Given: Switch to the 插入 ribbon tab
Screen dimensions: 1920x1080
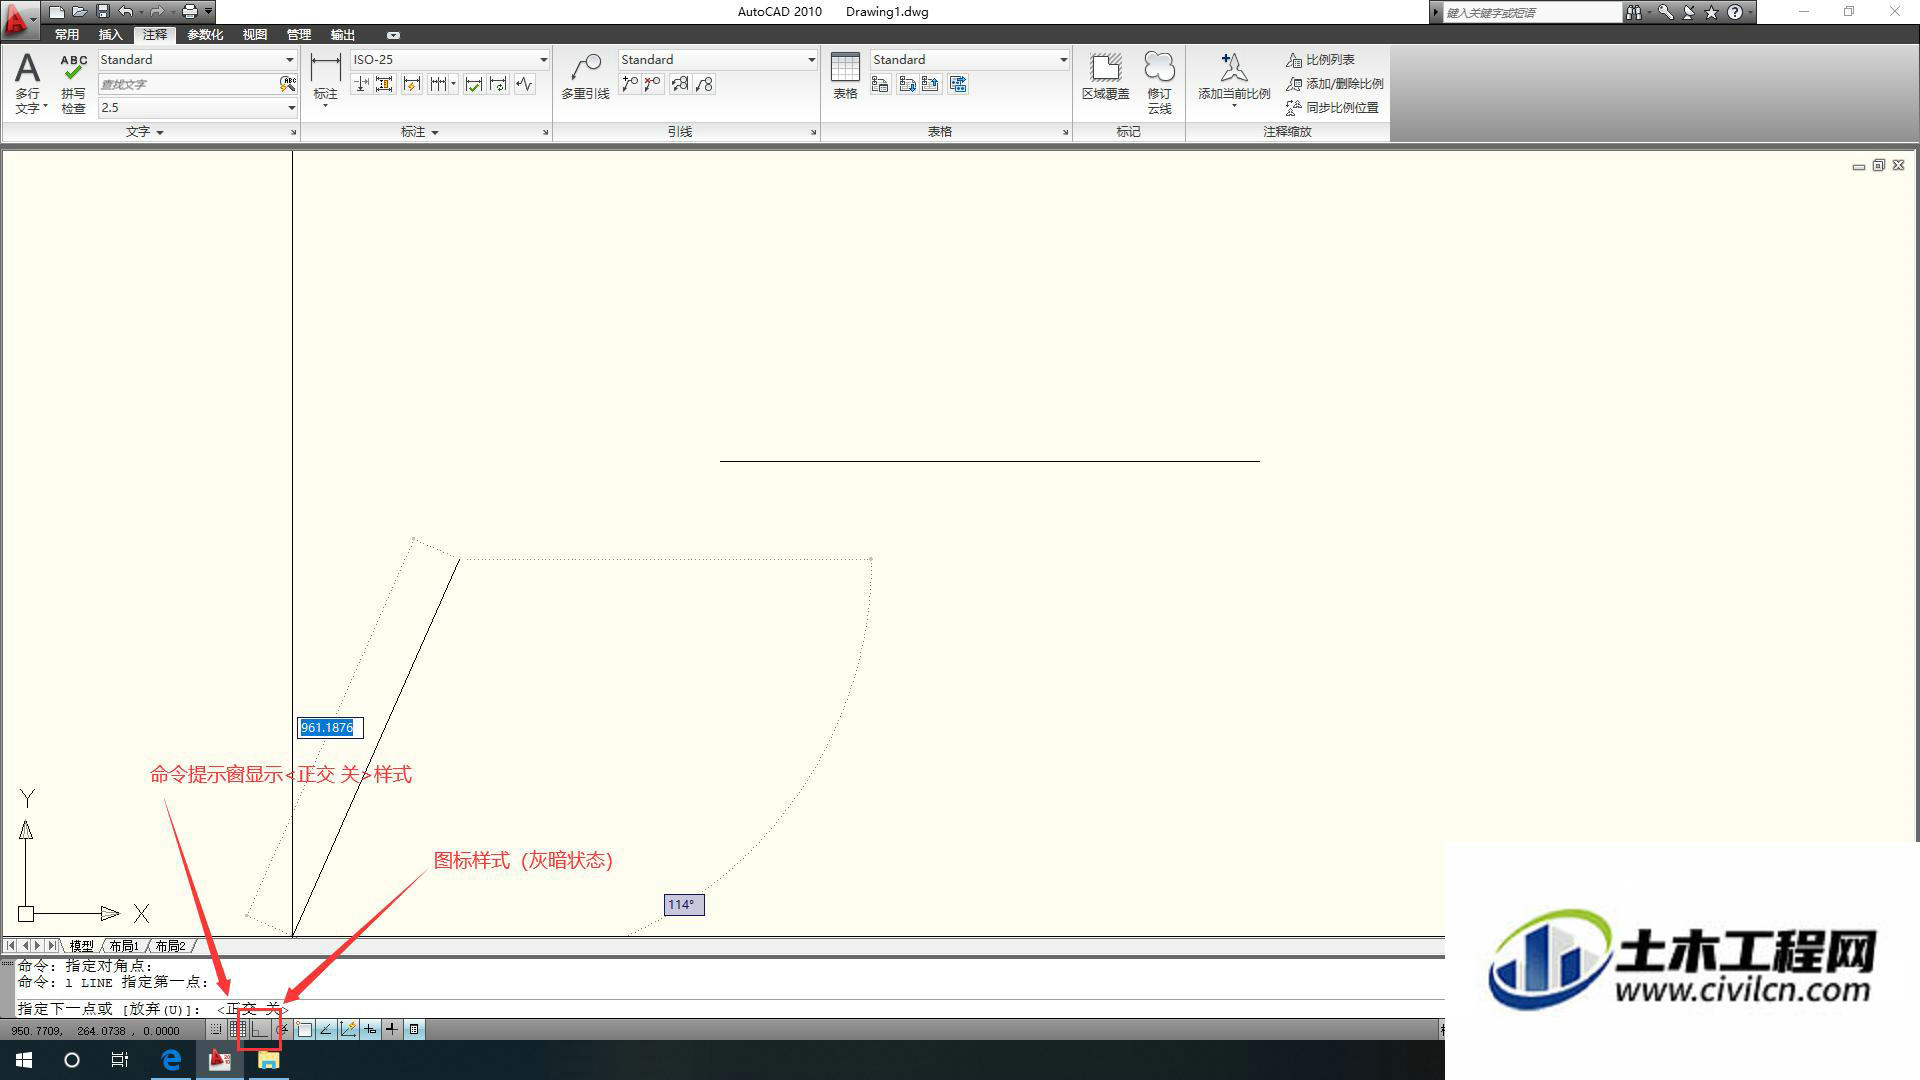Looking at the screenshot, I should coord(110,35).
